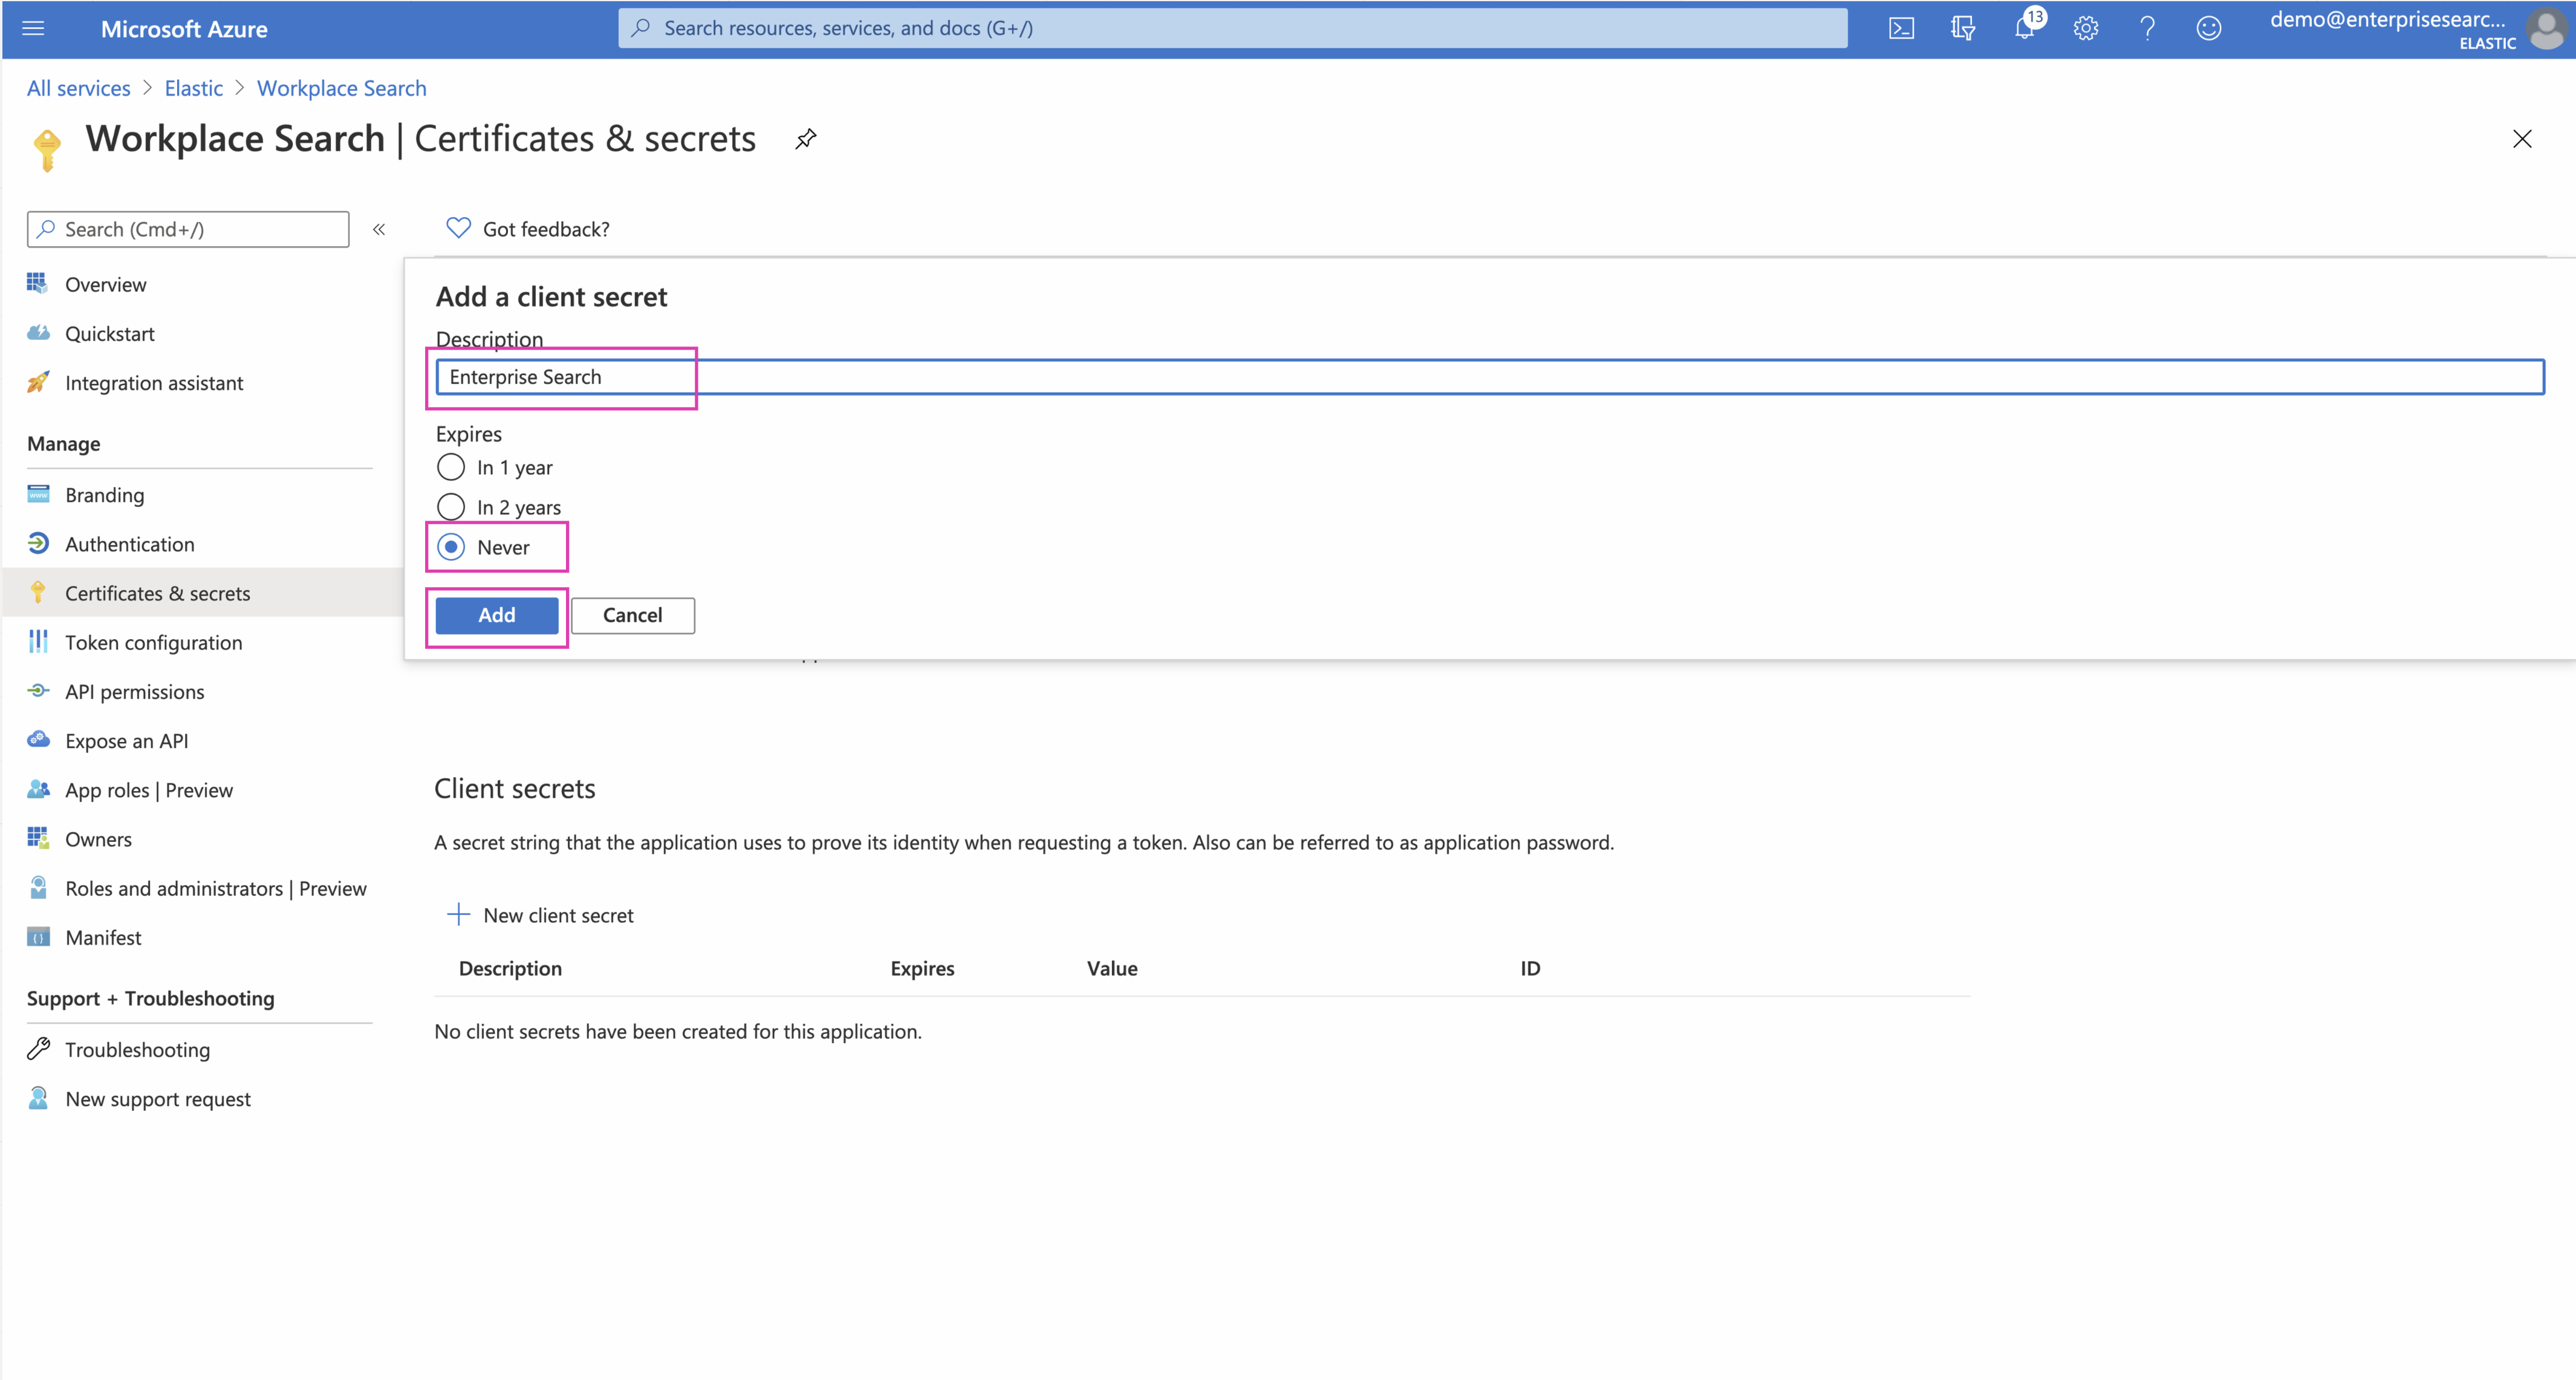The height and width of the screenshot is (1380, 2576).
Task: Open portal settings gear
Action: point(2085,28)
